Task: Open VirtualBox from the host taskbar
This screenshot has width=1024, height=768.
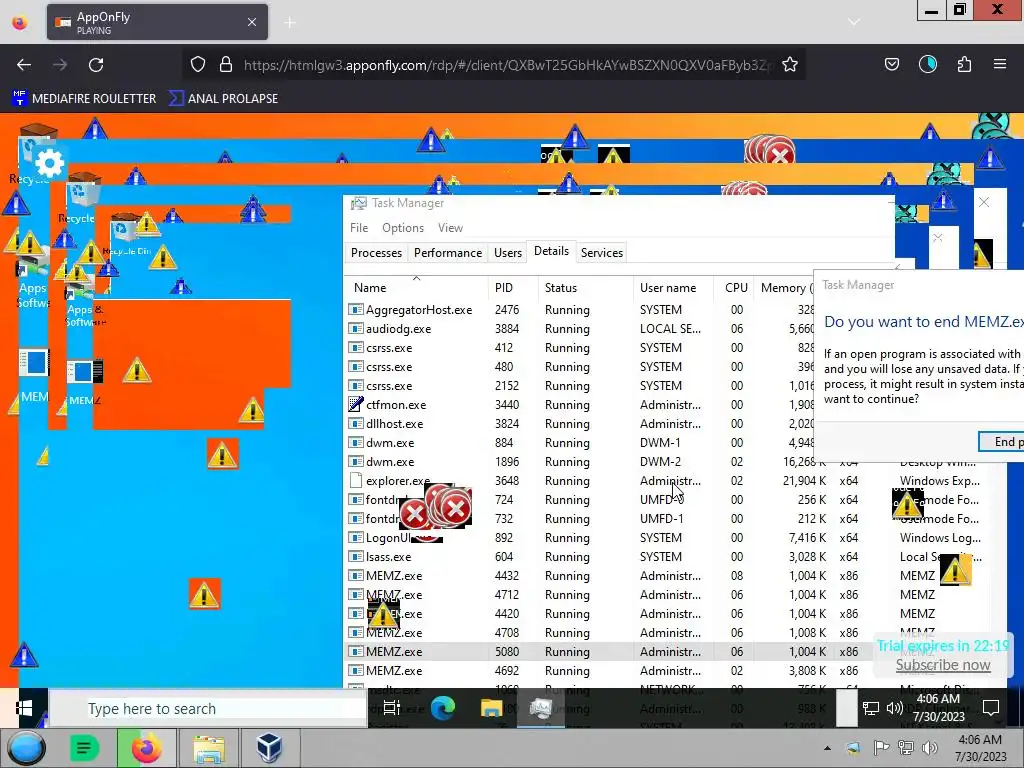Action: tap(269, 748)
